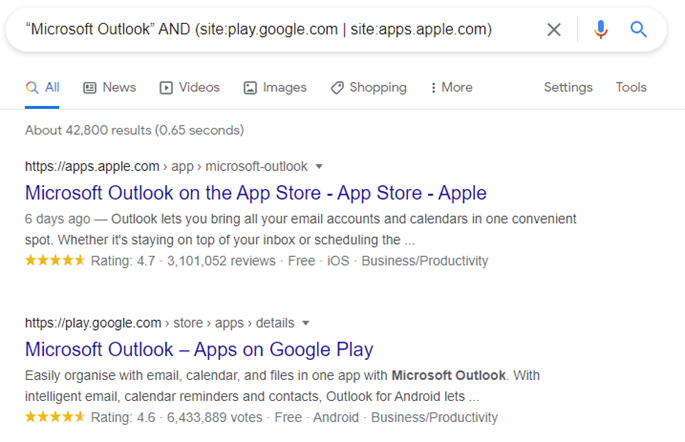Switch to the News tab

[x=109, y=88]
